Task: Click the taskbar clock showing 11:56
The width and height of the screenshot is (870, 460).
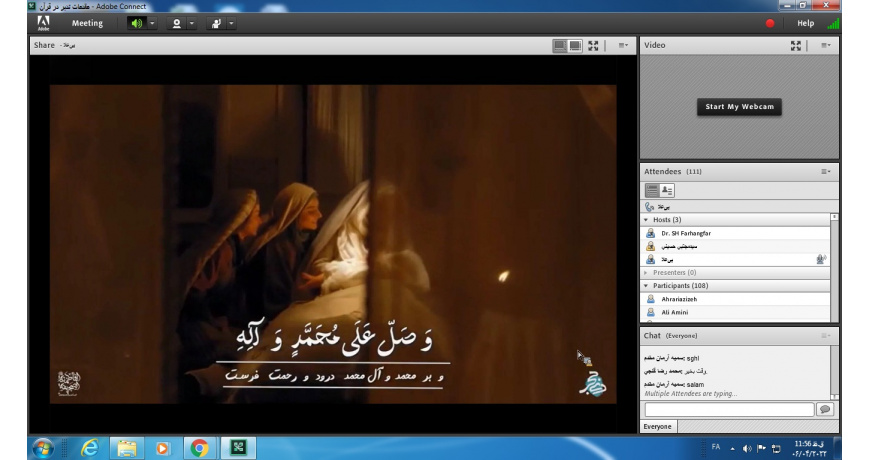Action: (x=810, y=448)
